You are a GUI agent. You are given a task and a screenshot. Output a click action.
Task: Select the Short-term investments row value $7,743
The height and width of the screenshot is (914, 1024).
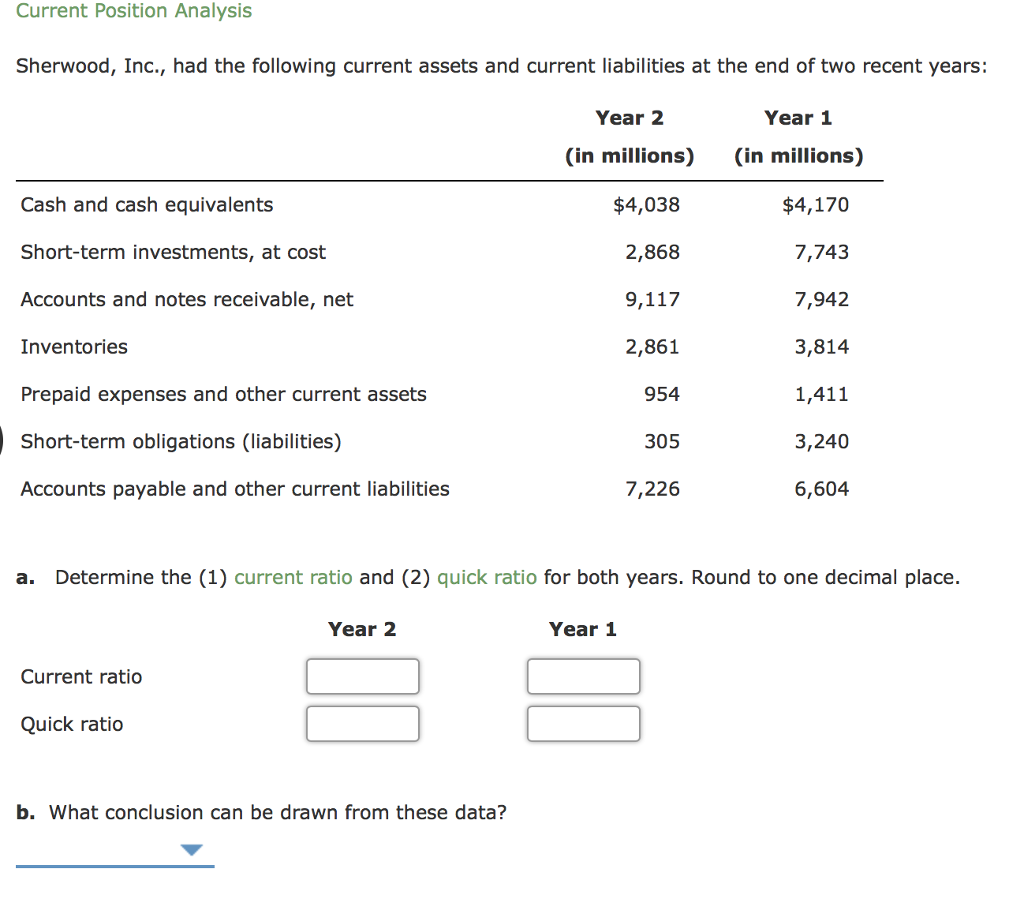(x=821, y=252)
